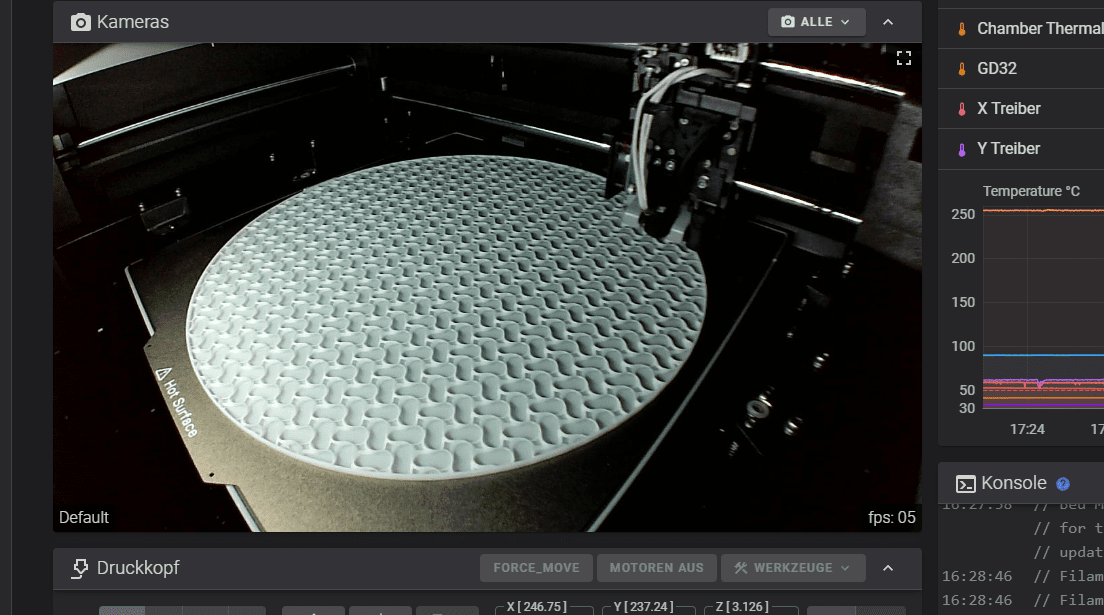Click the Konsole terminal icon
Viewport: 1104px width, 615px height.
pos(965,484)
